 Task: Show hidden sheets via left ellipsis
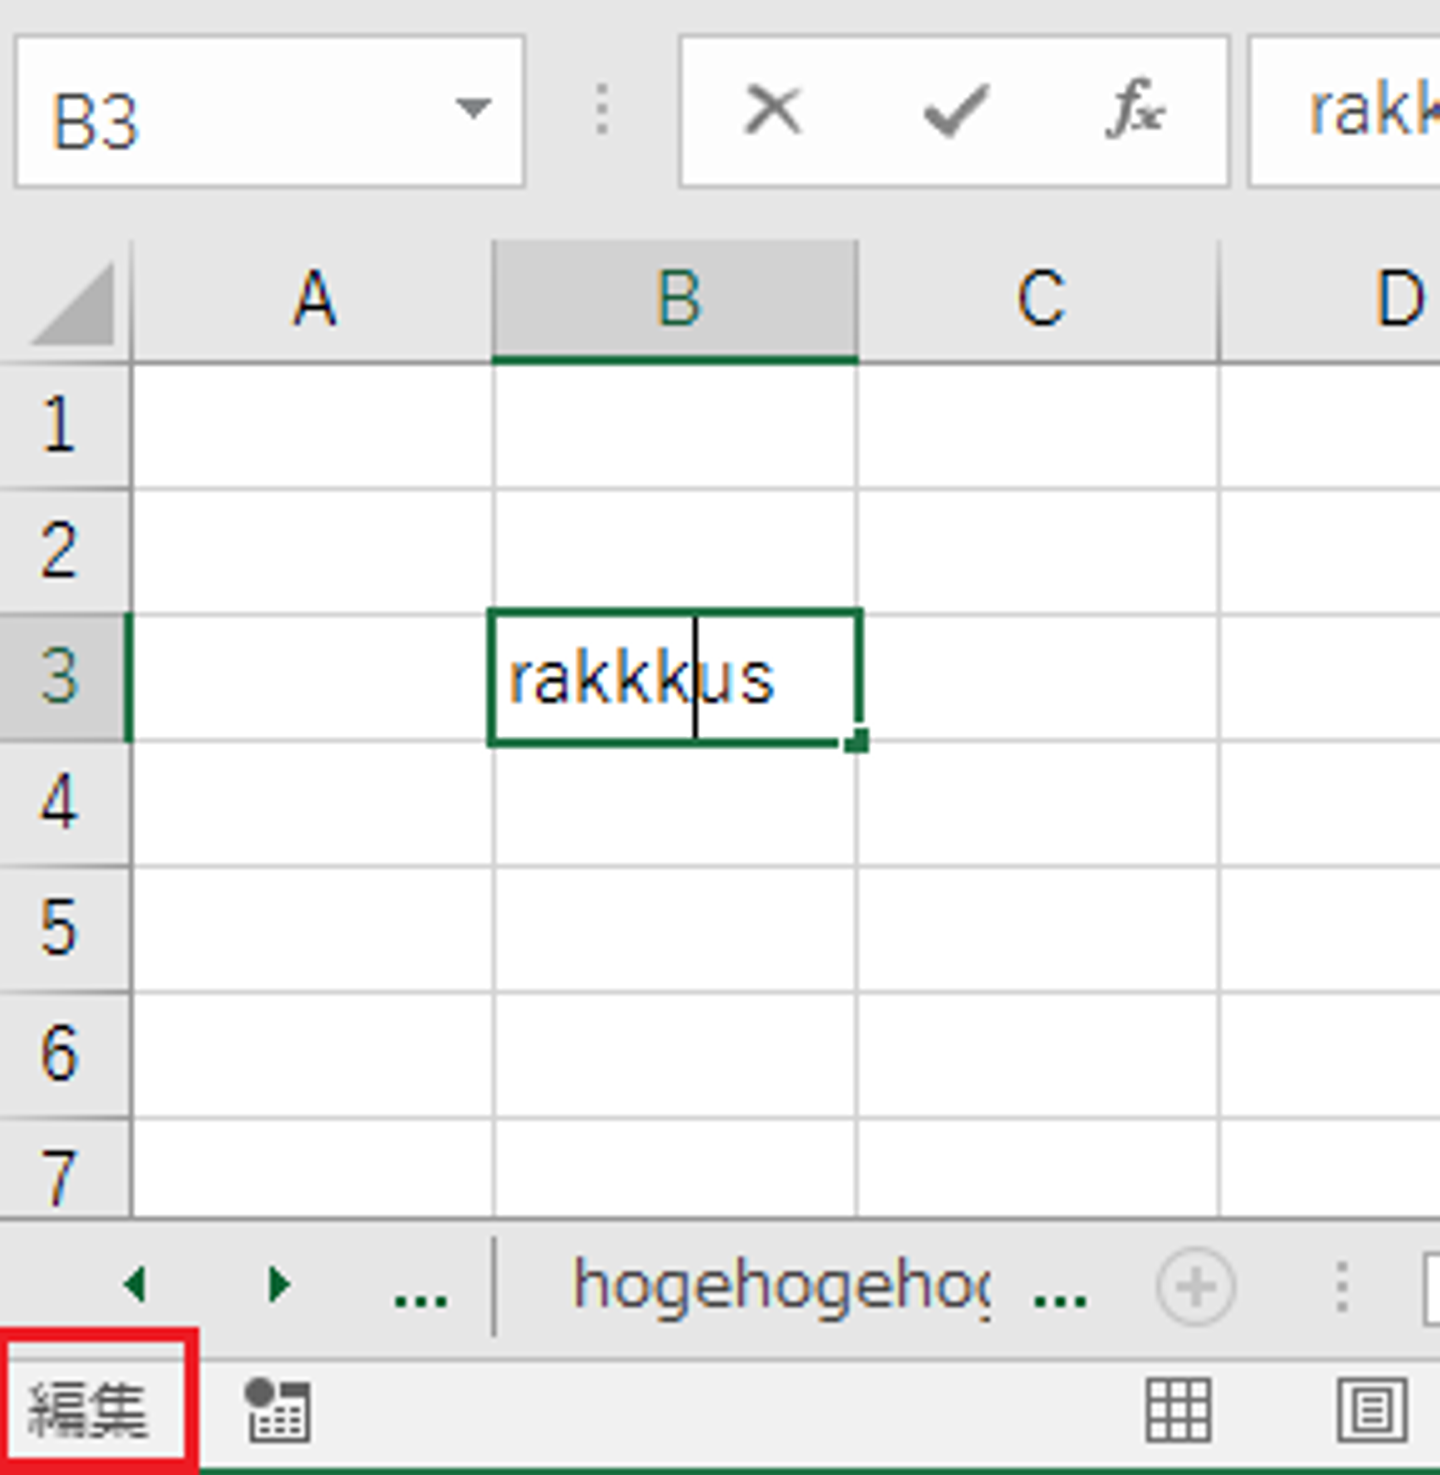coord(420,1290)
